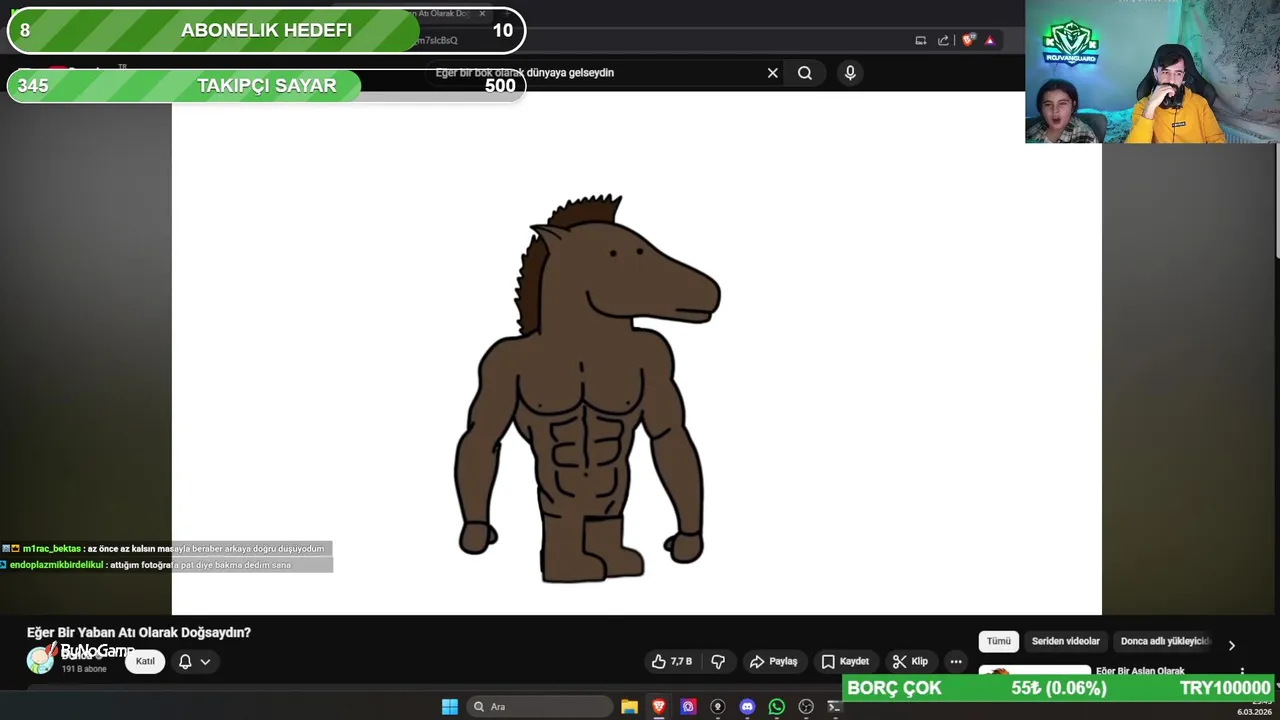Image resolution: width=1280 pixels, height=720 pixels.
Task: Open terminal app from taskbar
Action: [x=834, y=707]
